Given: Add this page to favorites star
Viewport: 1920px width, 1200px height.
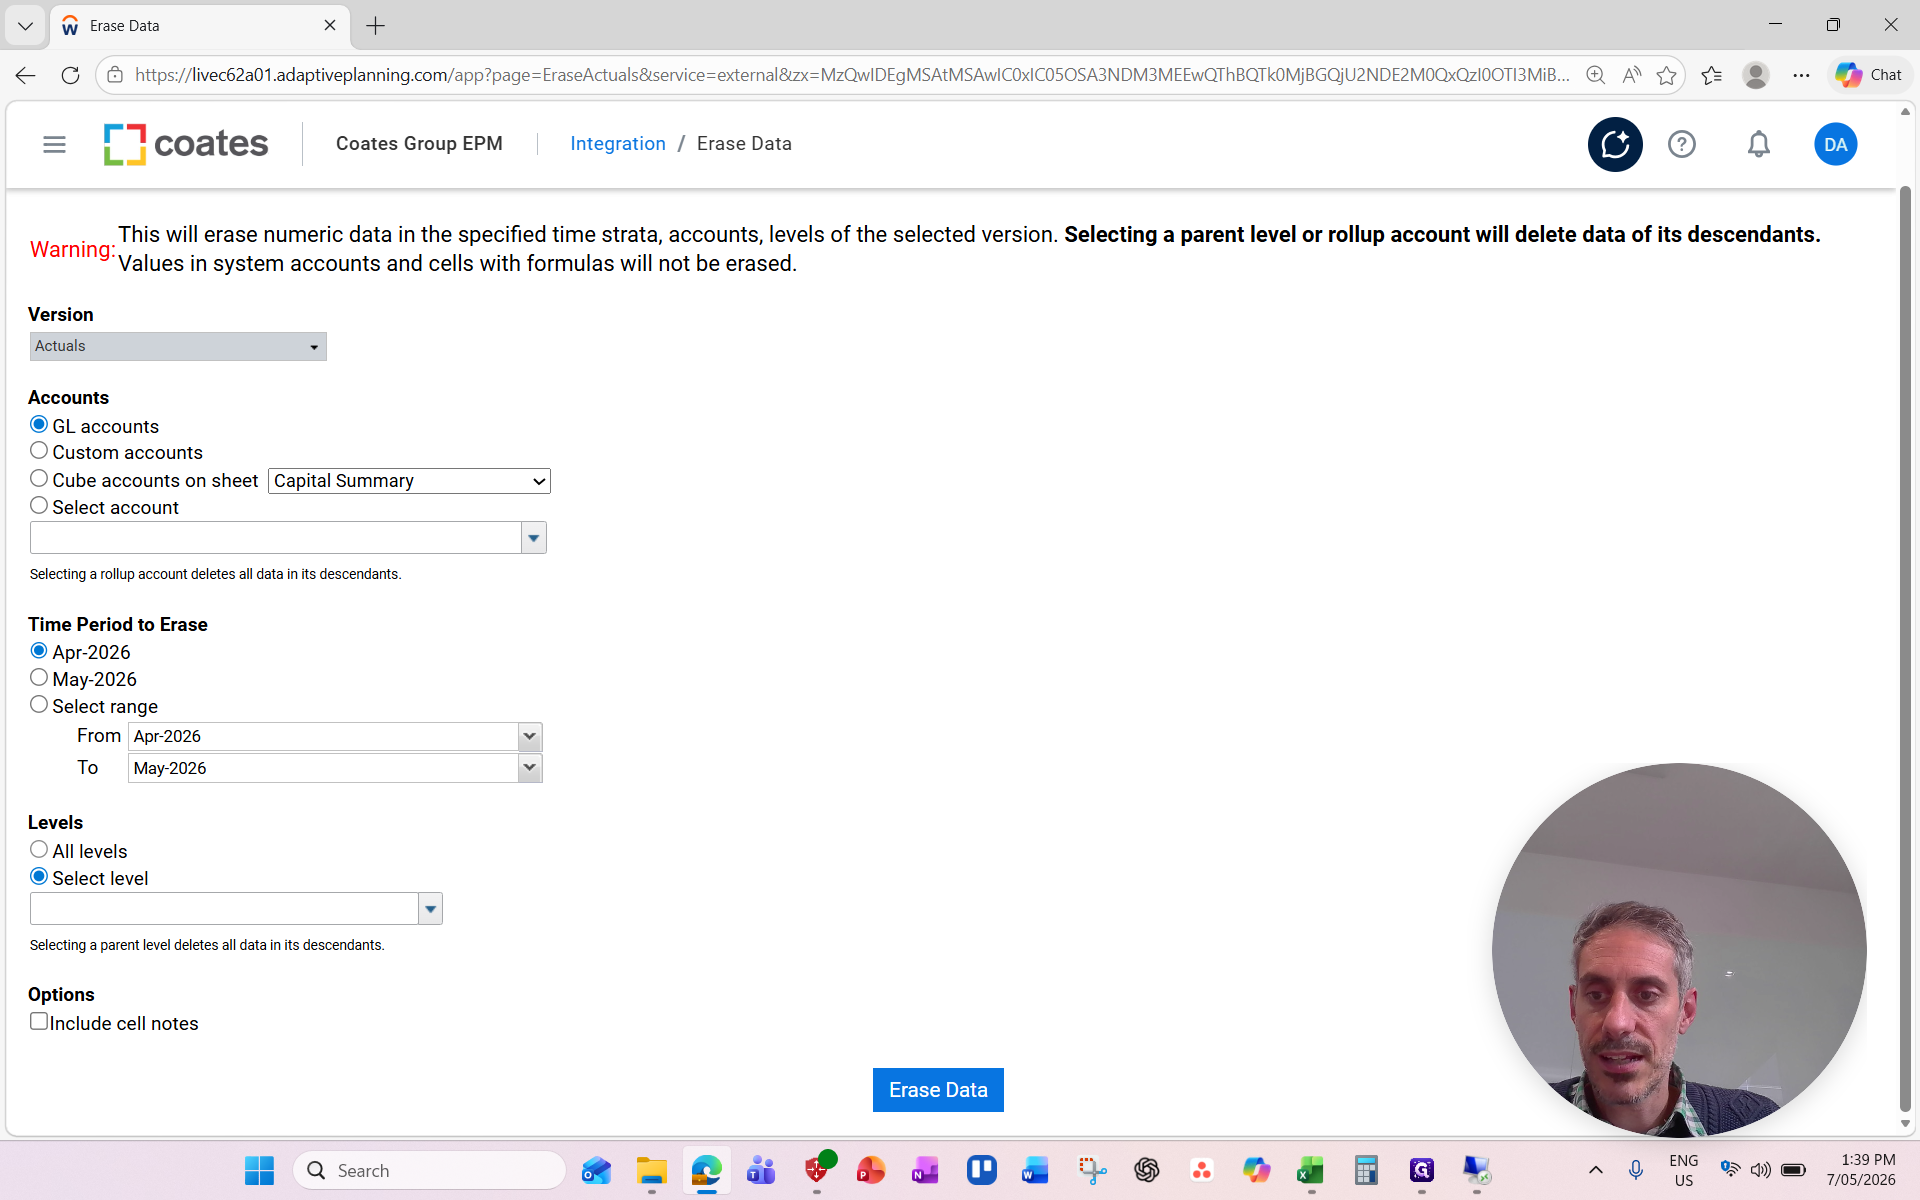Looking at the screenshot, I should click(1666, 75).
